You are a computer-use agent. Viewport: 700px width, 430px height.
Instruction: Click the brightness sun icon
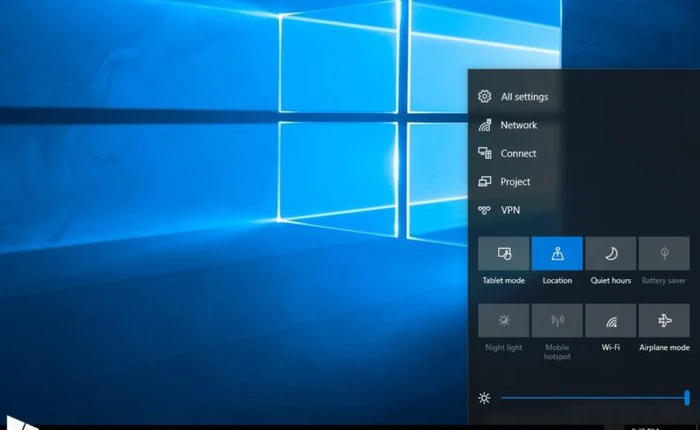[484, 398]
